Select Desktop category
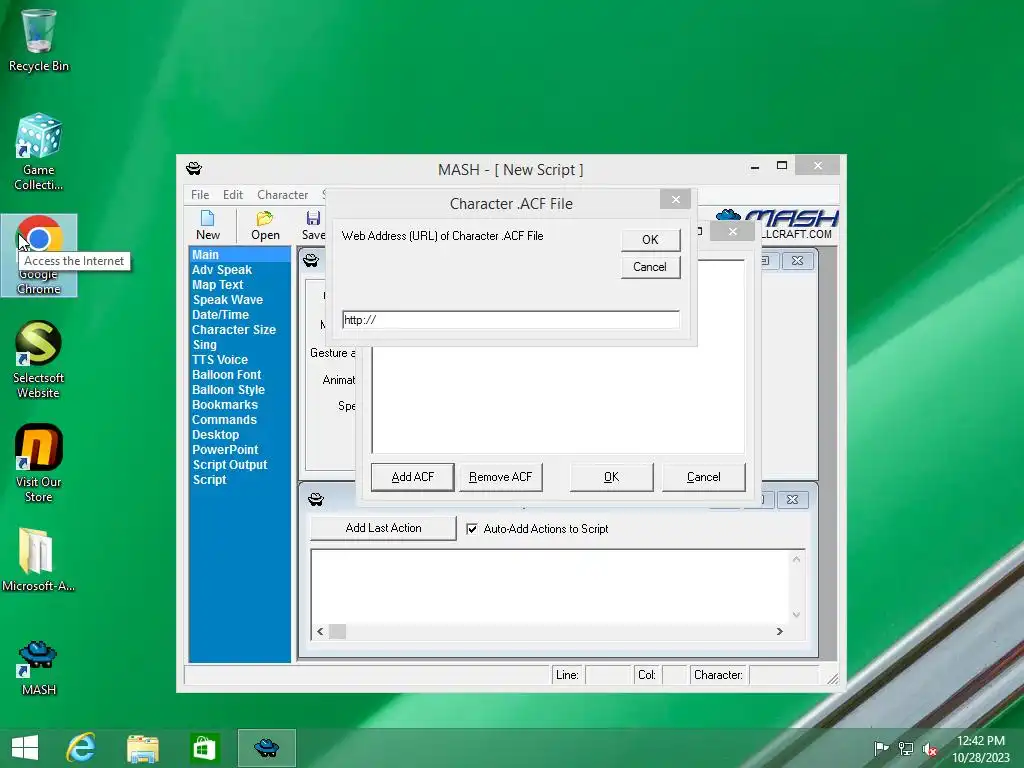 coord(240,435)
